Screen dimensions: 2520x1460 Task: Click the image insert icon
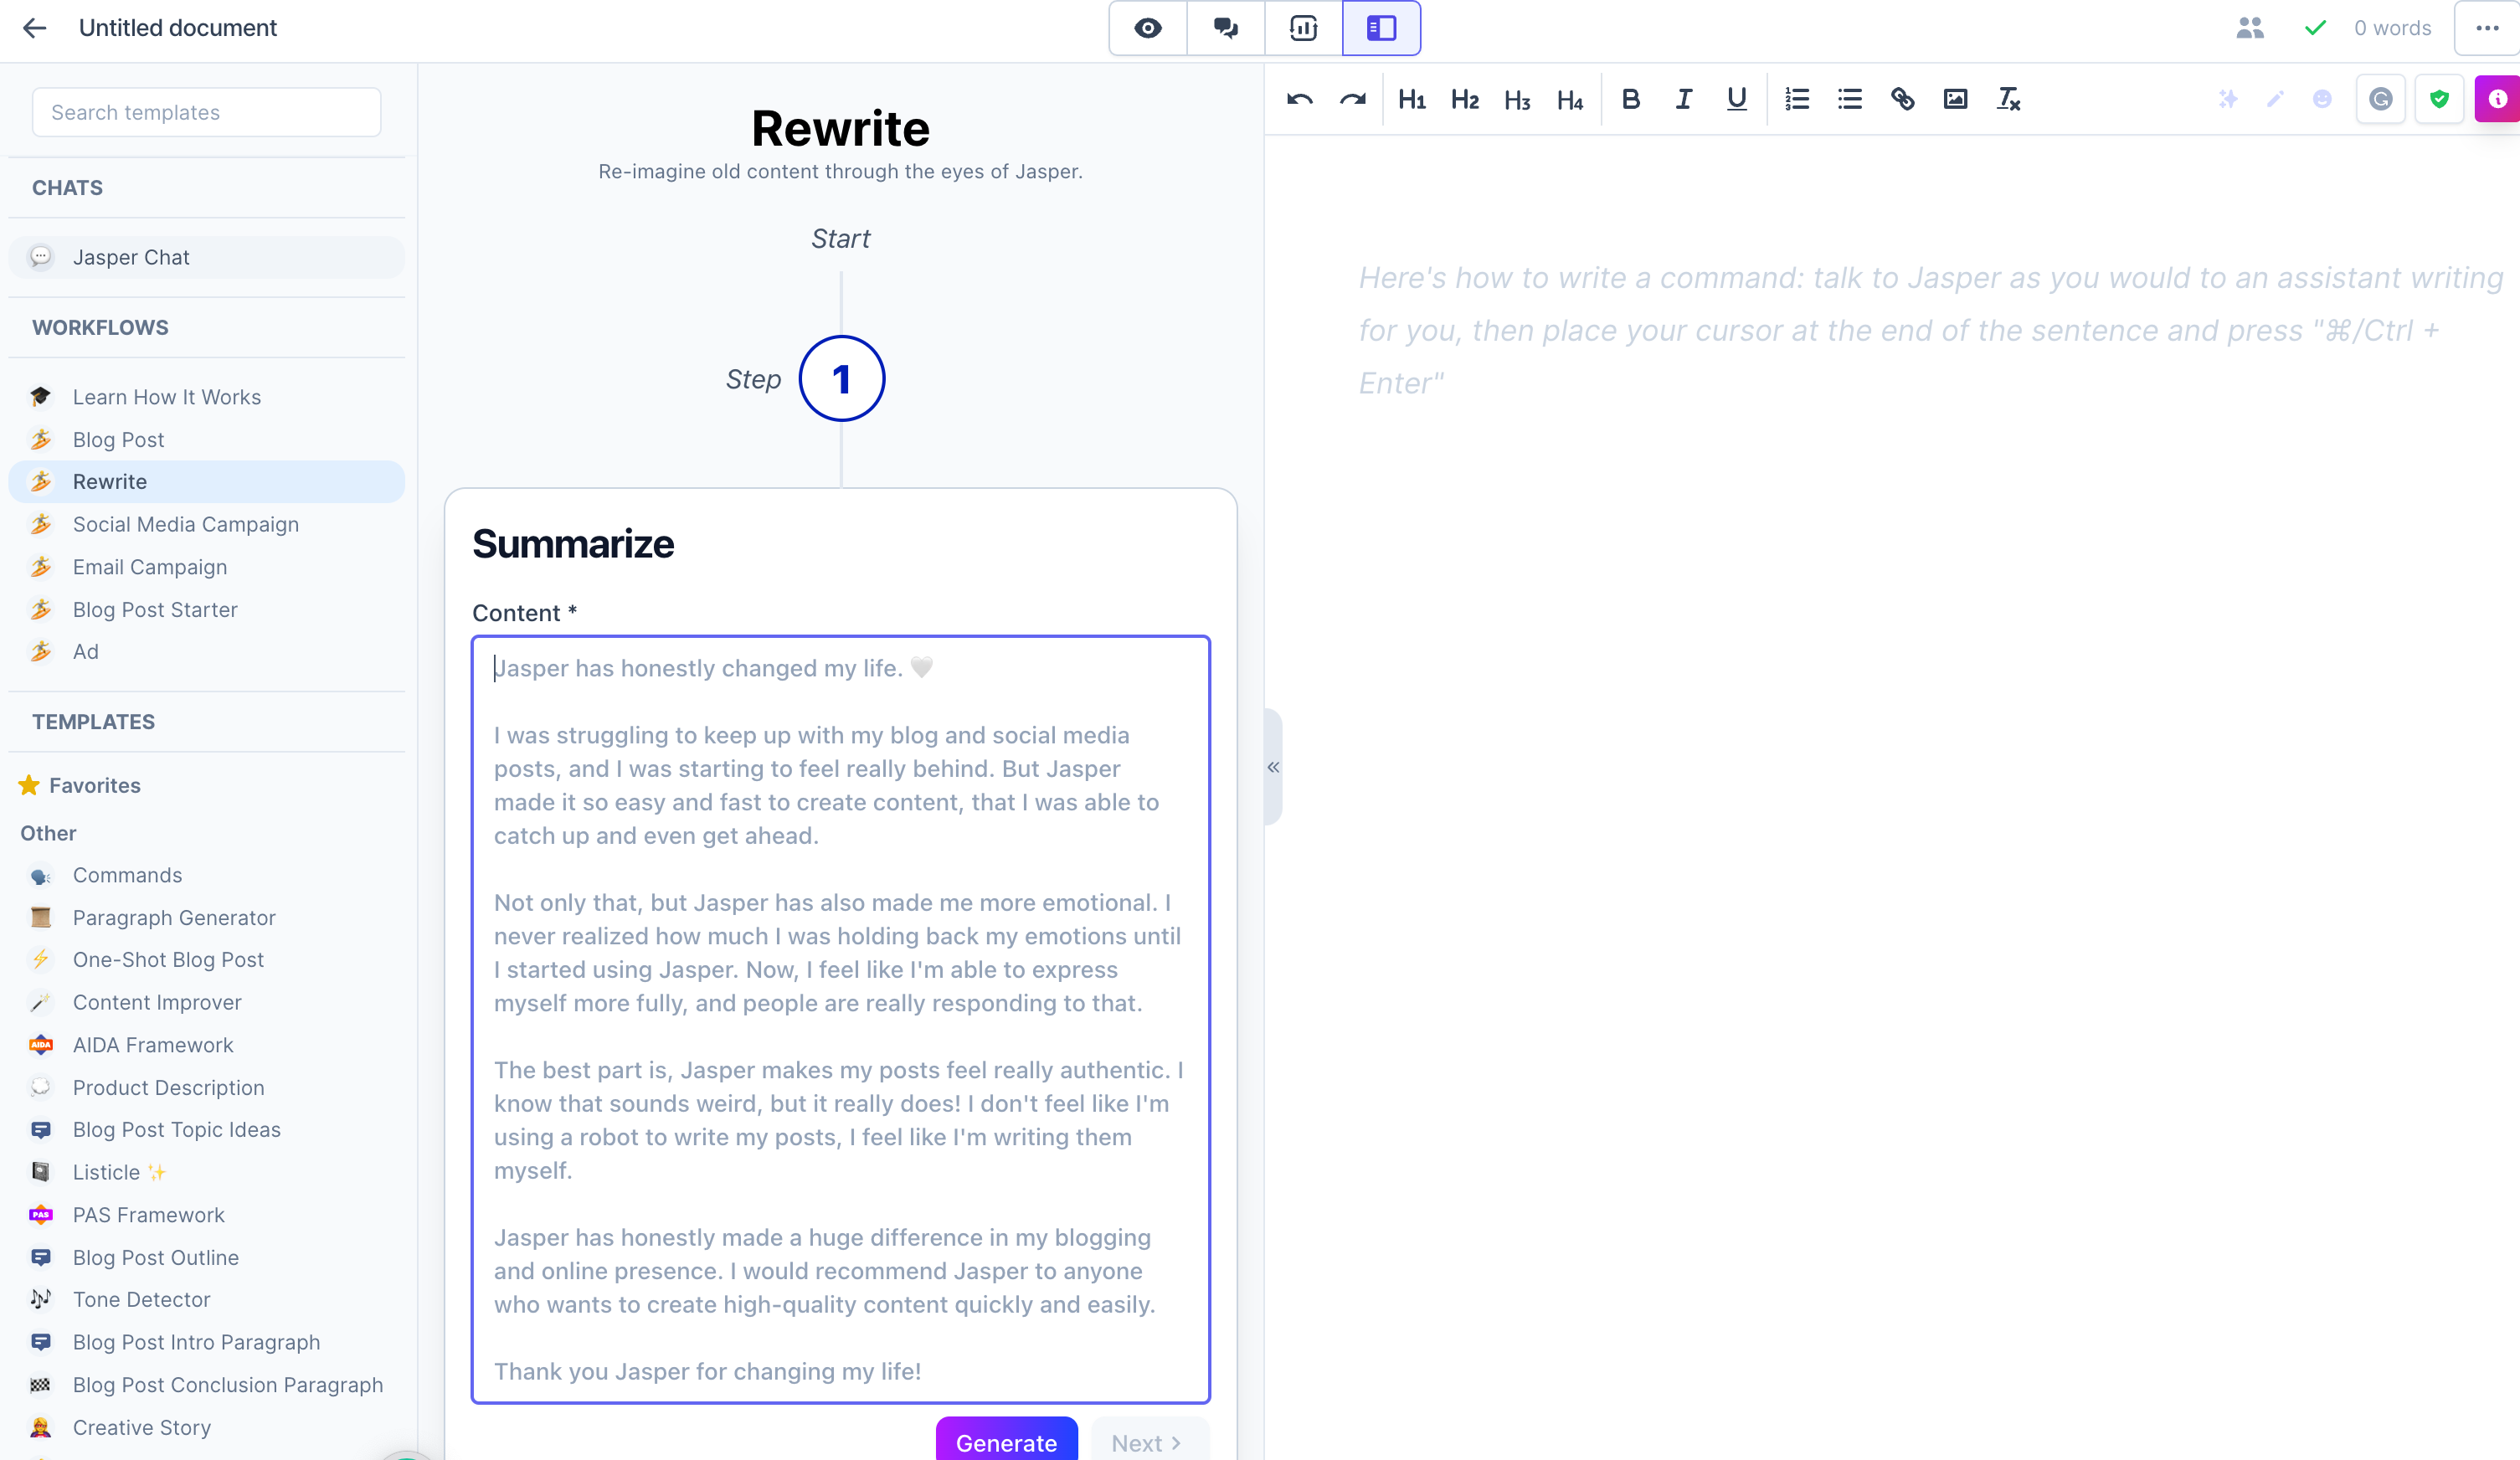1955,99
